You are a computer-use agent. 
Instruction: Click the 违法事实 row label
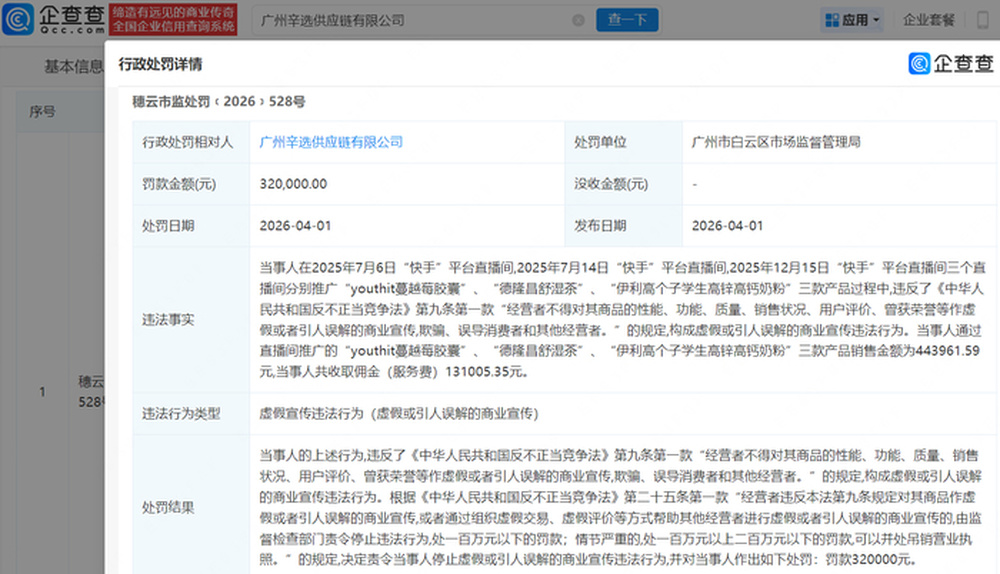point(168,320)
